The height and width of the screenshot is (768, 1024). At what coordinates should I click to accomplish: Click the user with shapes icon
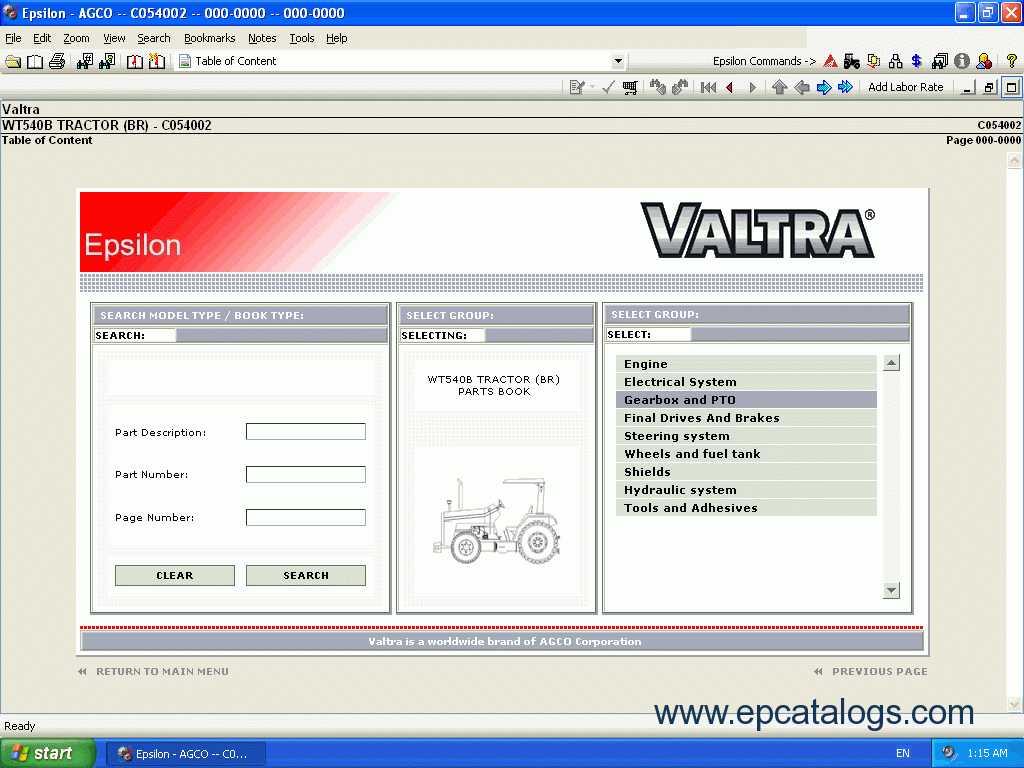[984, 61]
